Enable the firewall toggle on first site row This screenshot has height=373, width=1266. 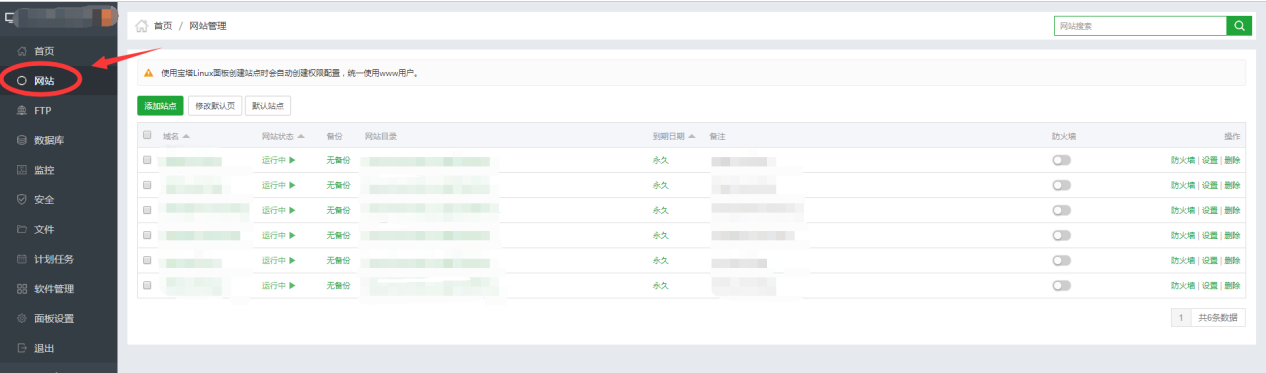pos(1061,160)
